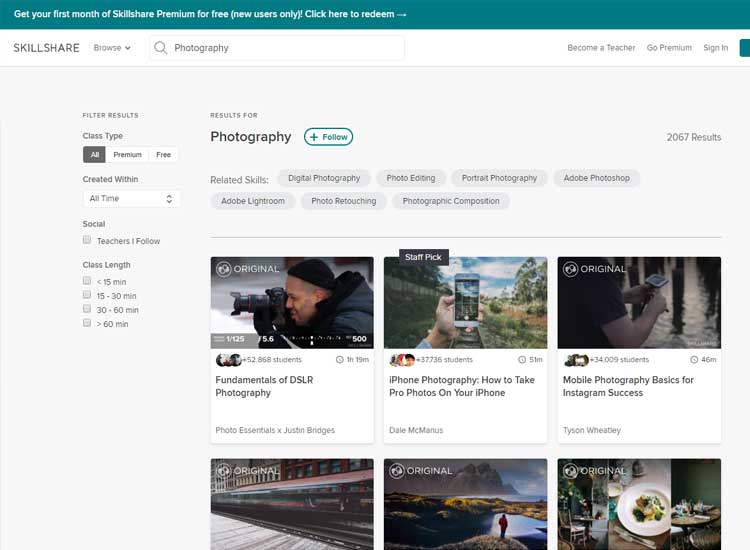Switch to Premium class type

coord(127,154)
